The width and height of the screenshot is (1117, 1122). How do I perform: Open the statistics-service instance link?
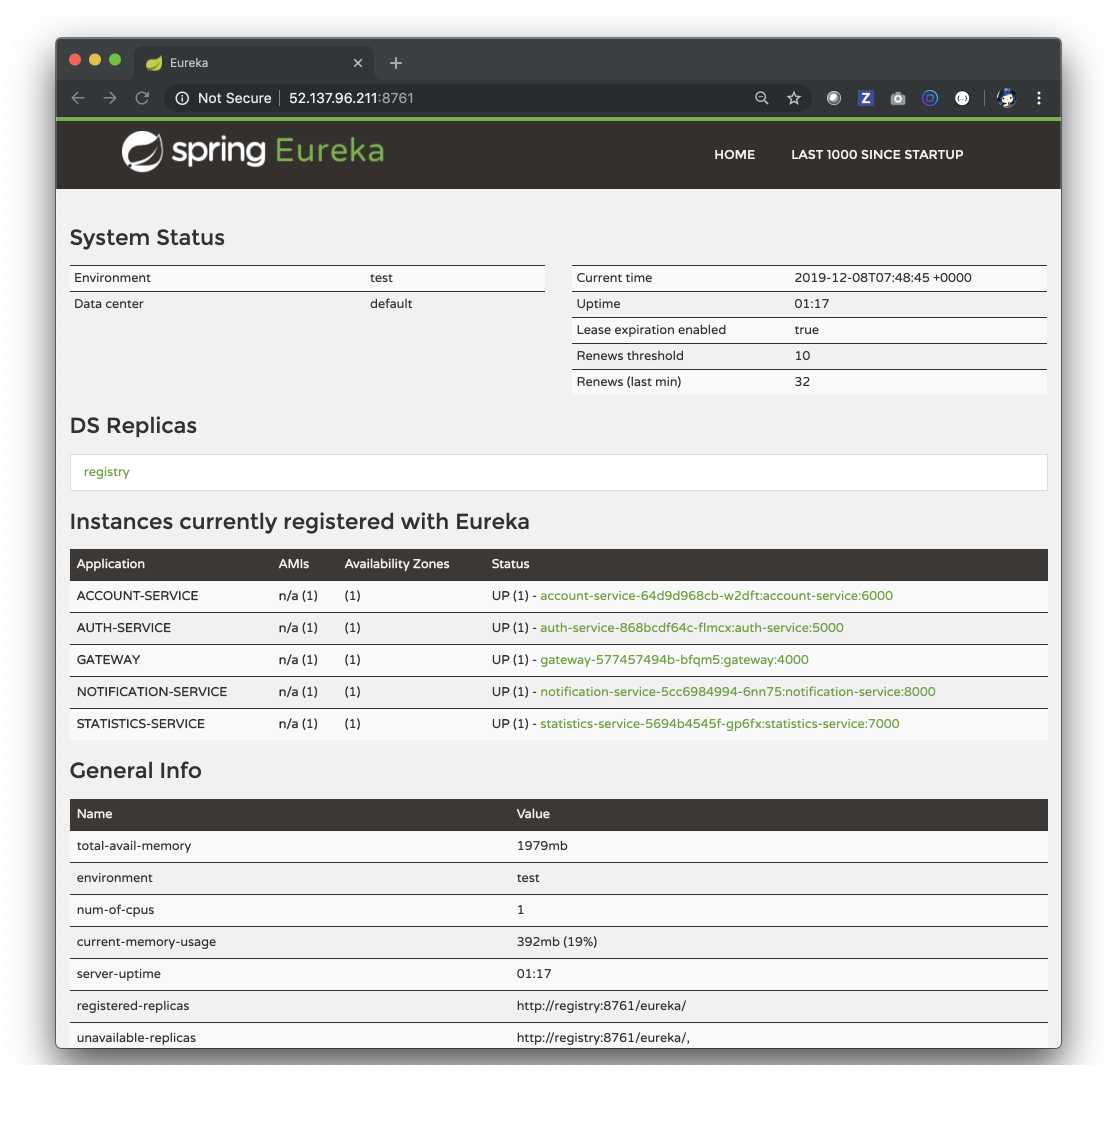pos(719,723)
